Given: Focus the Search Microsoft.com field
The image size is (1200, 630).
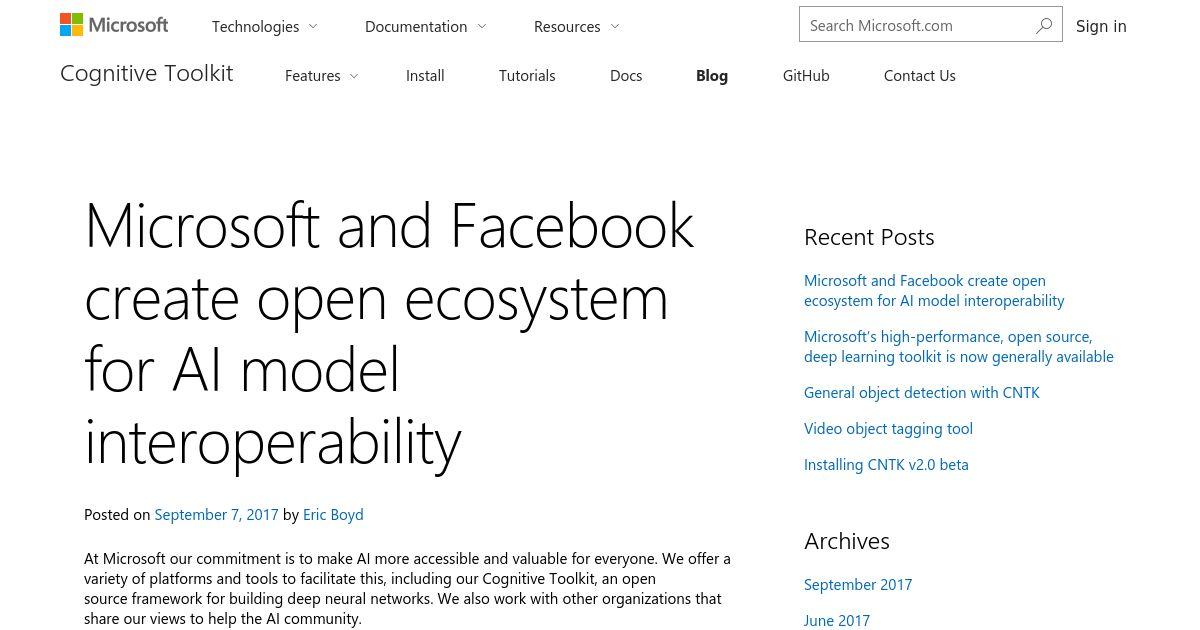Looking at the screenshot, I should (917, 25).
